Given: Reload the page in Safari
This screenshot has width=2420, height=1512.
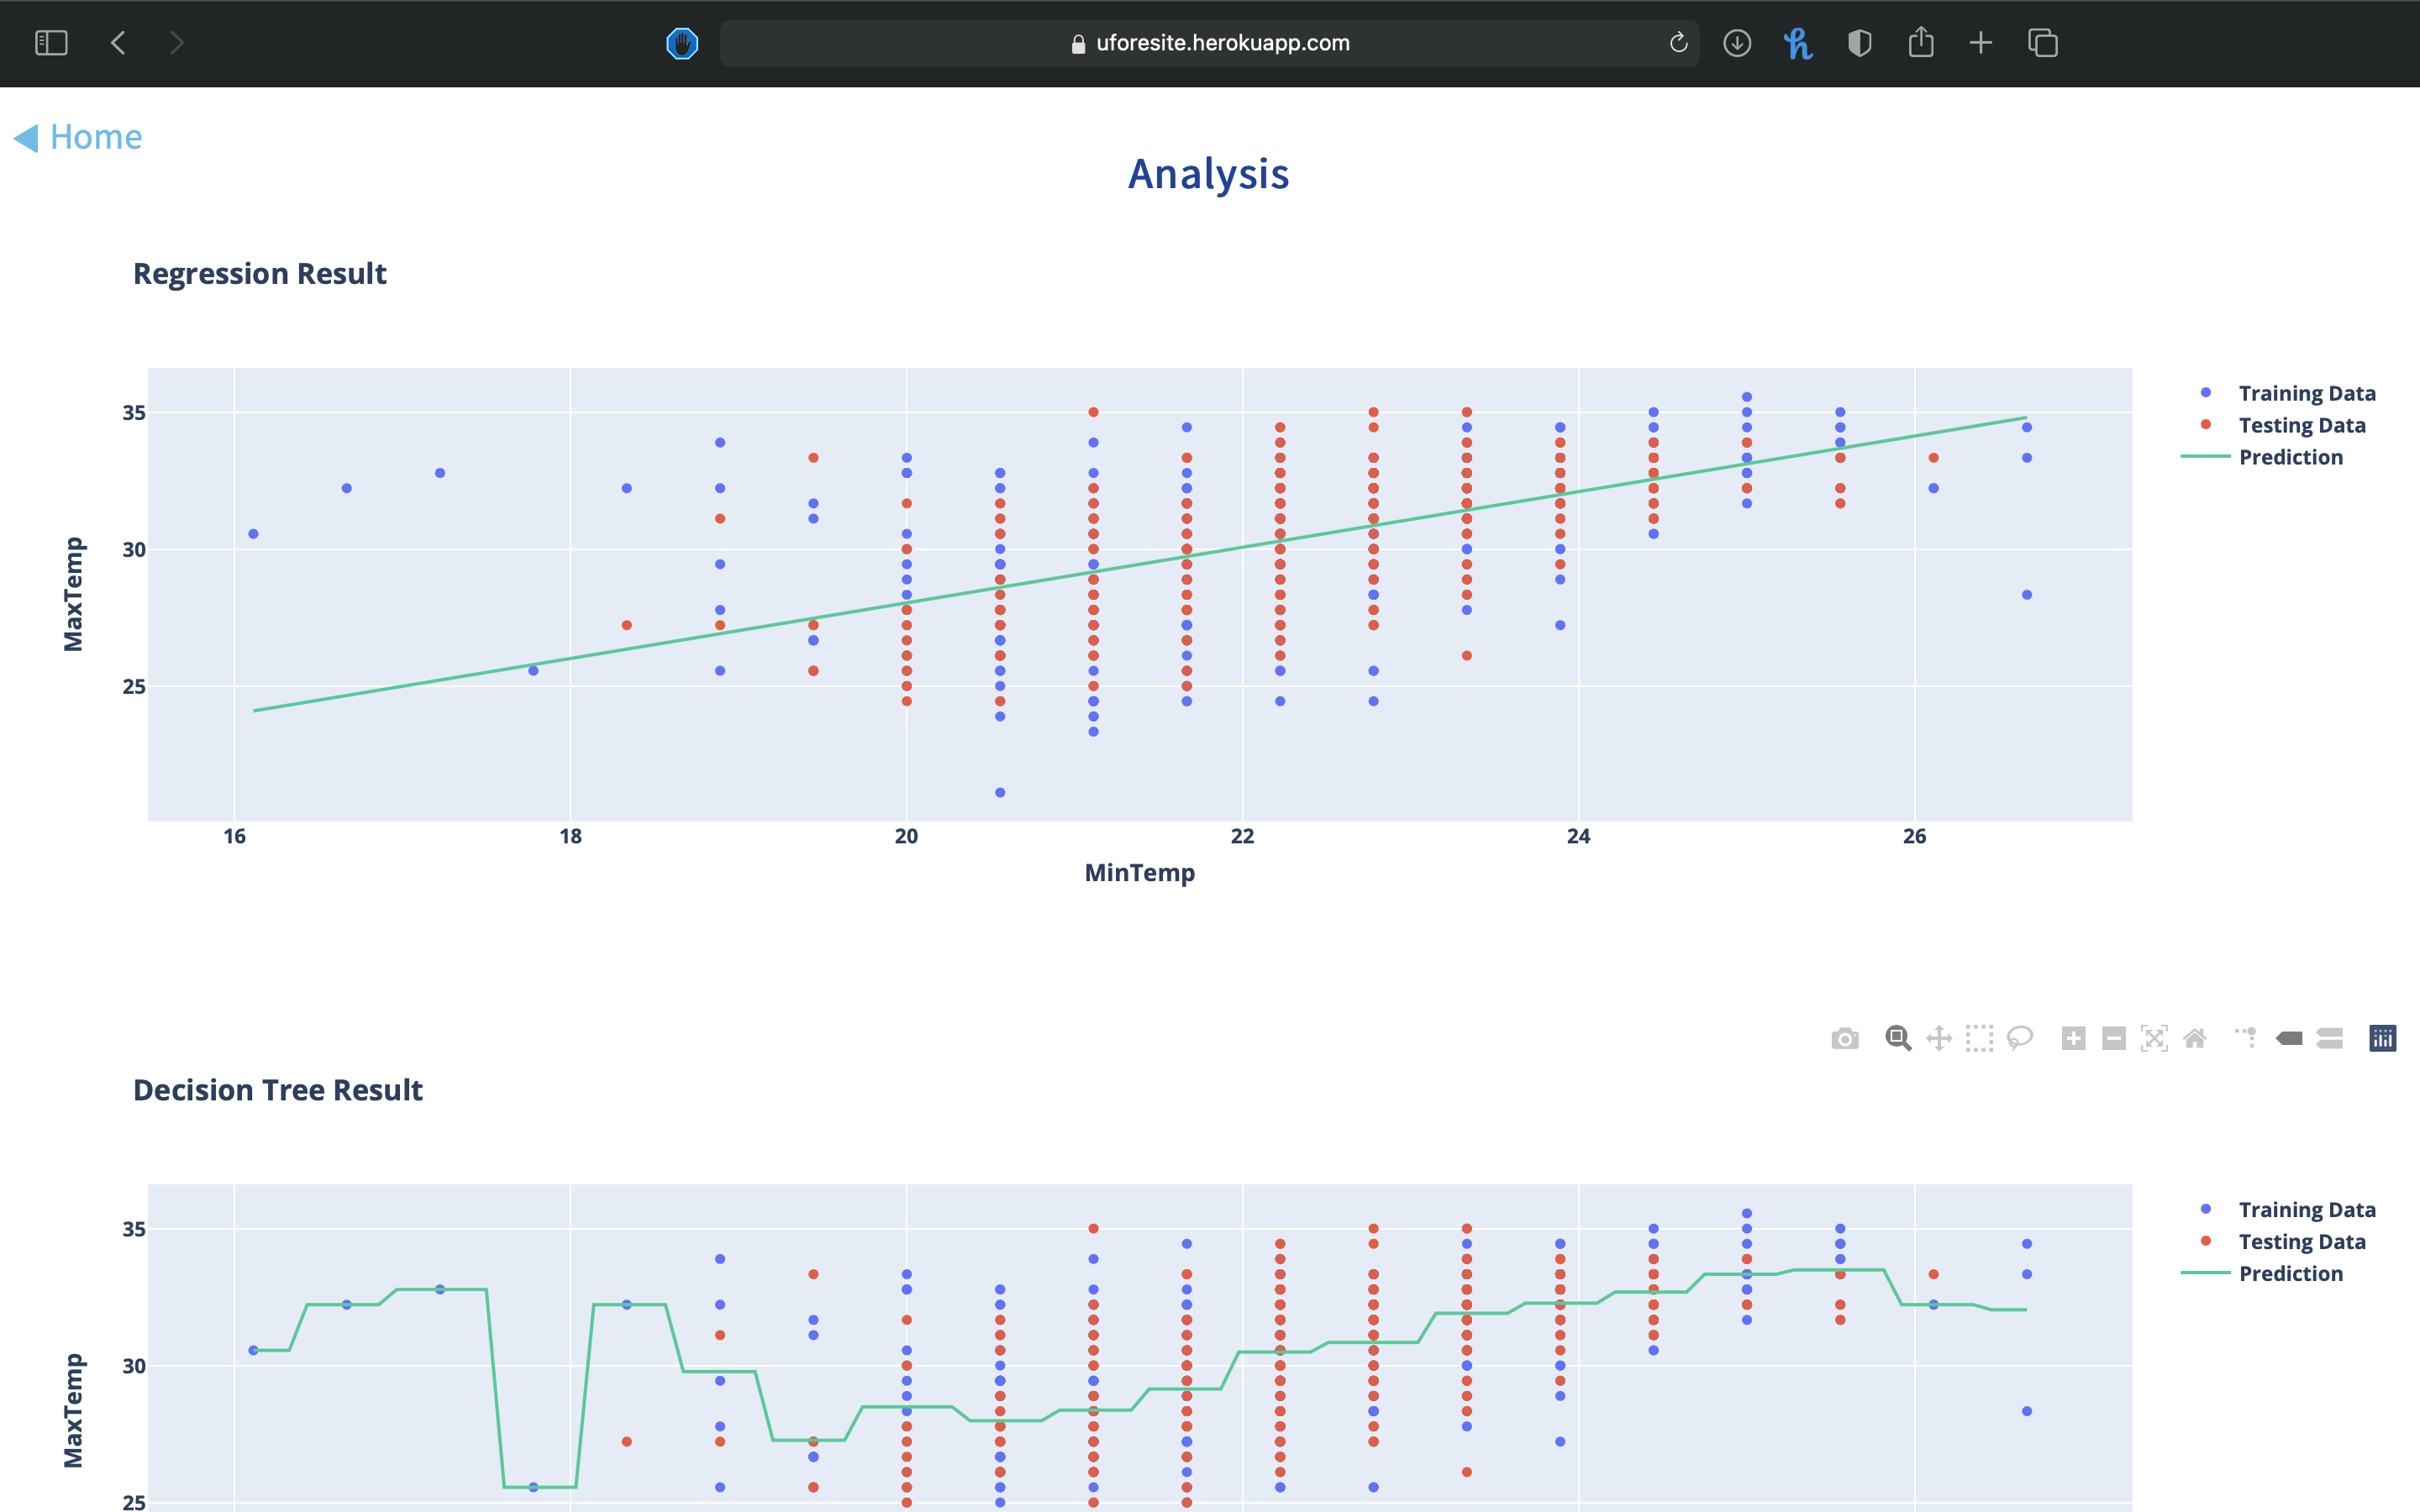Looking at the screenshot, I should pos(1678,43).
